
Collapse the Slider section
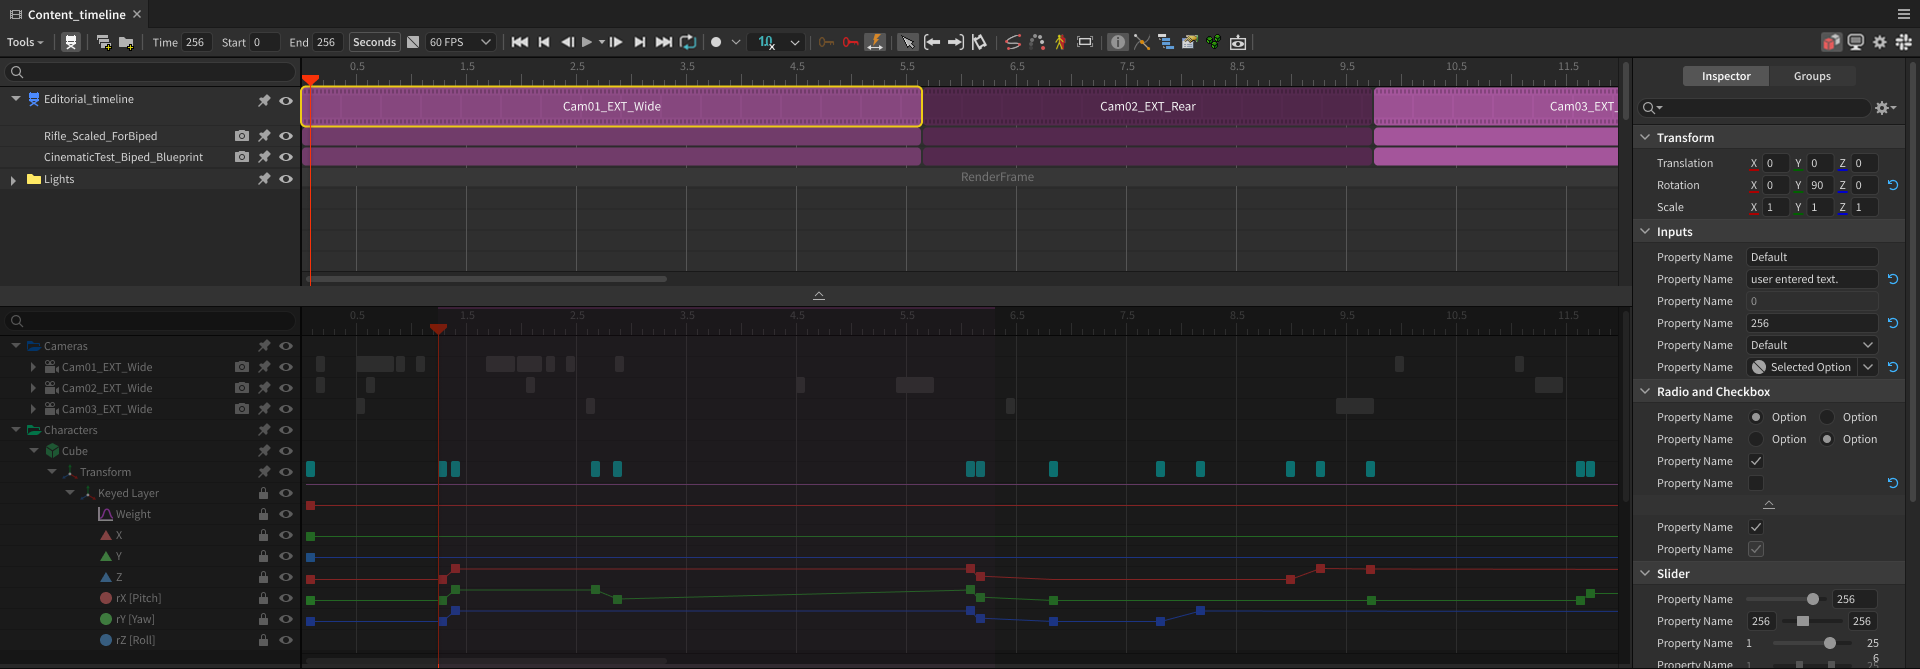click(x=1645, y=573)
